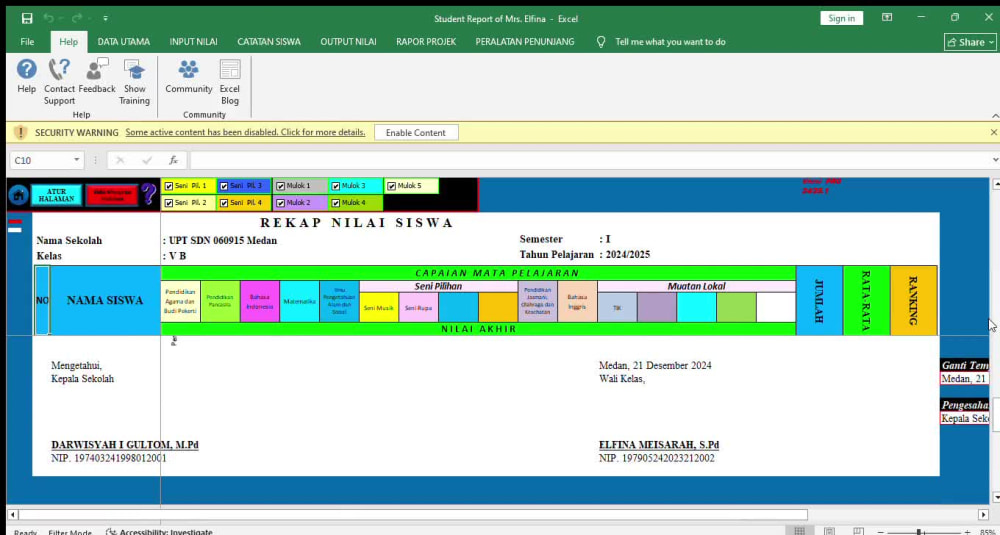1000x535 pixels.
Task: Click the lightbulb Tell me icon
Action: (x=601, y=41)
